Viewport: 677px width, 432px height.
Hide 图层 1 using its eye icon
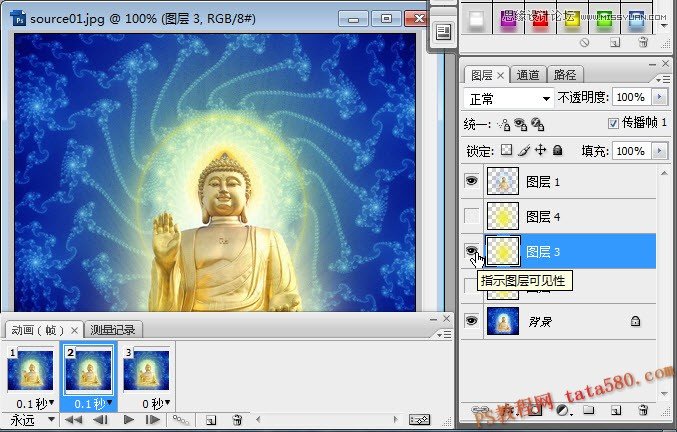(471, 180)
